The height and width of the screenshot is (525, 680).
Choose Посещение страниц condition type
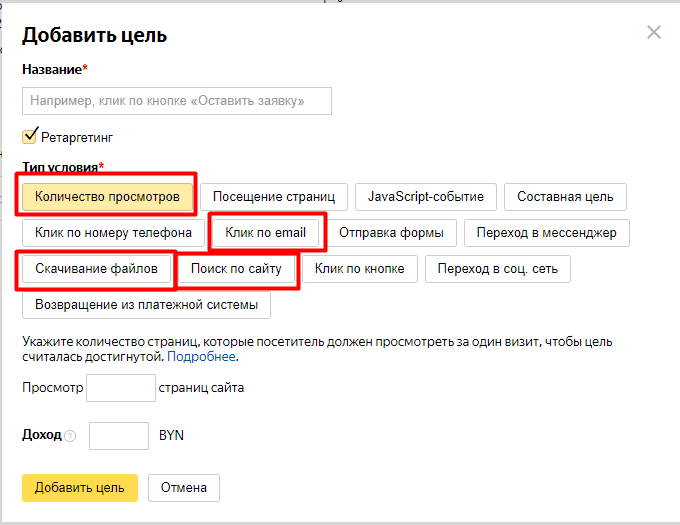[274, 197]
